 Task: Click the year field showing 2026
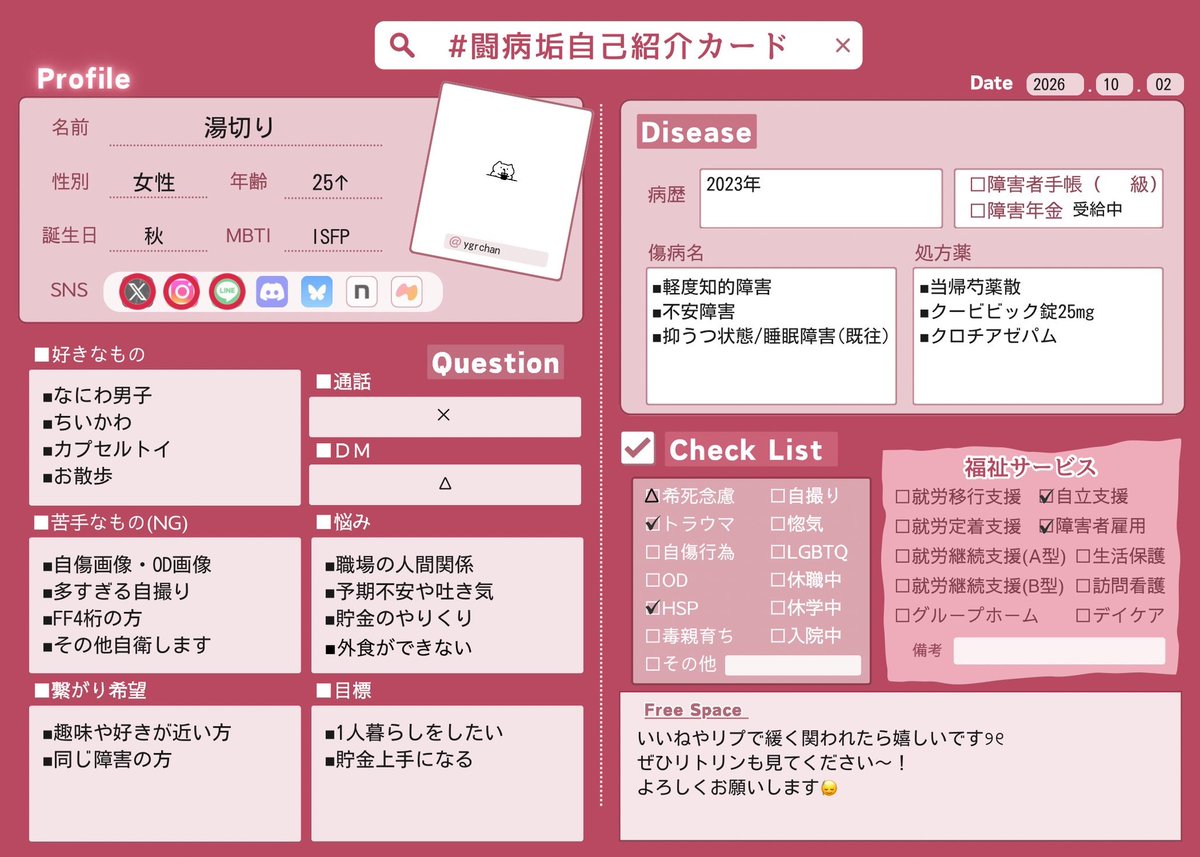[x=1055, y=84]
